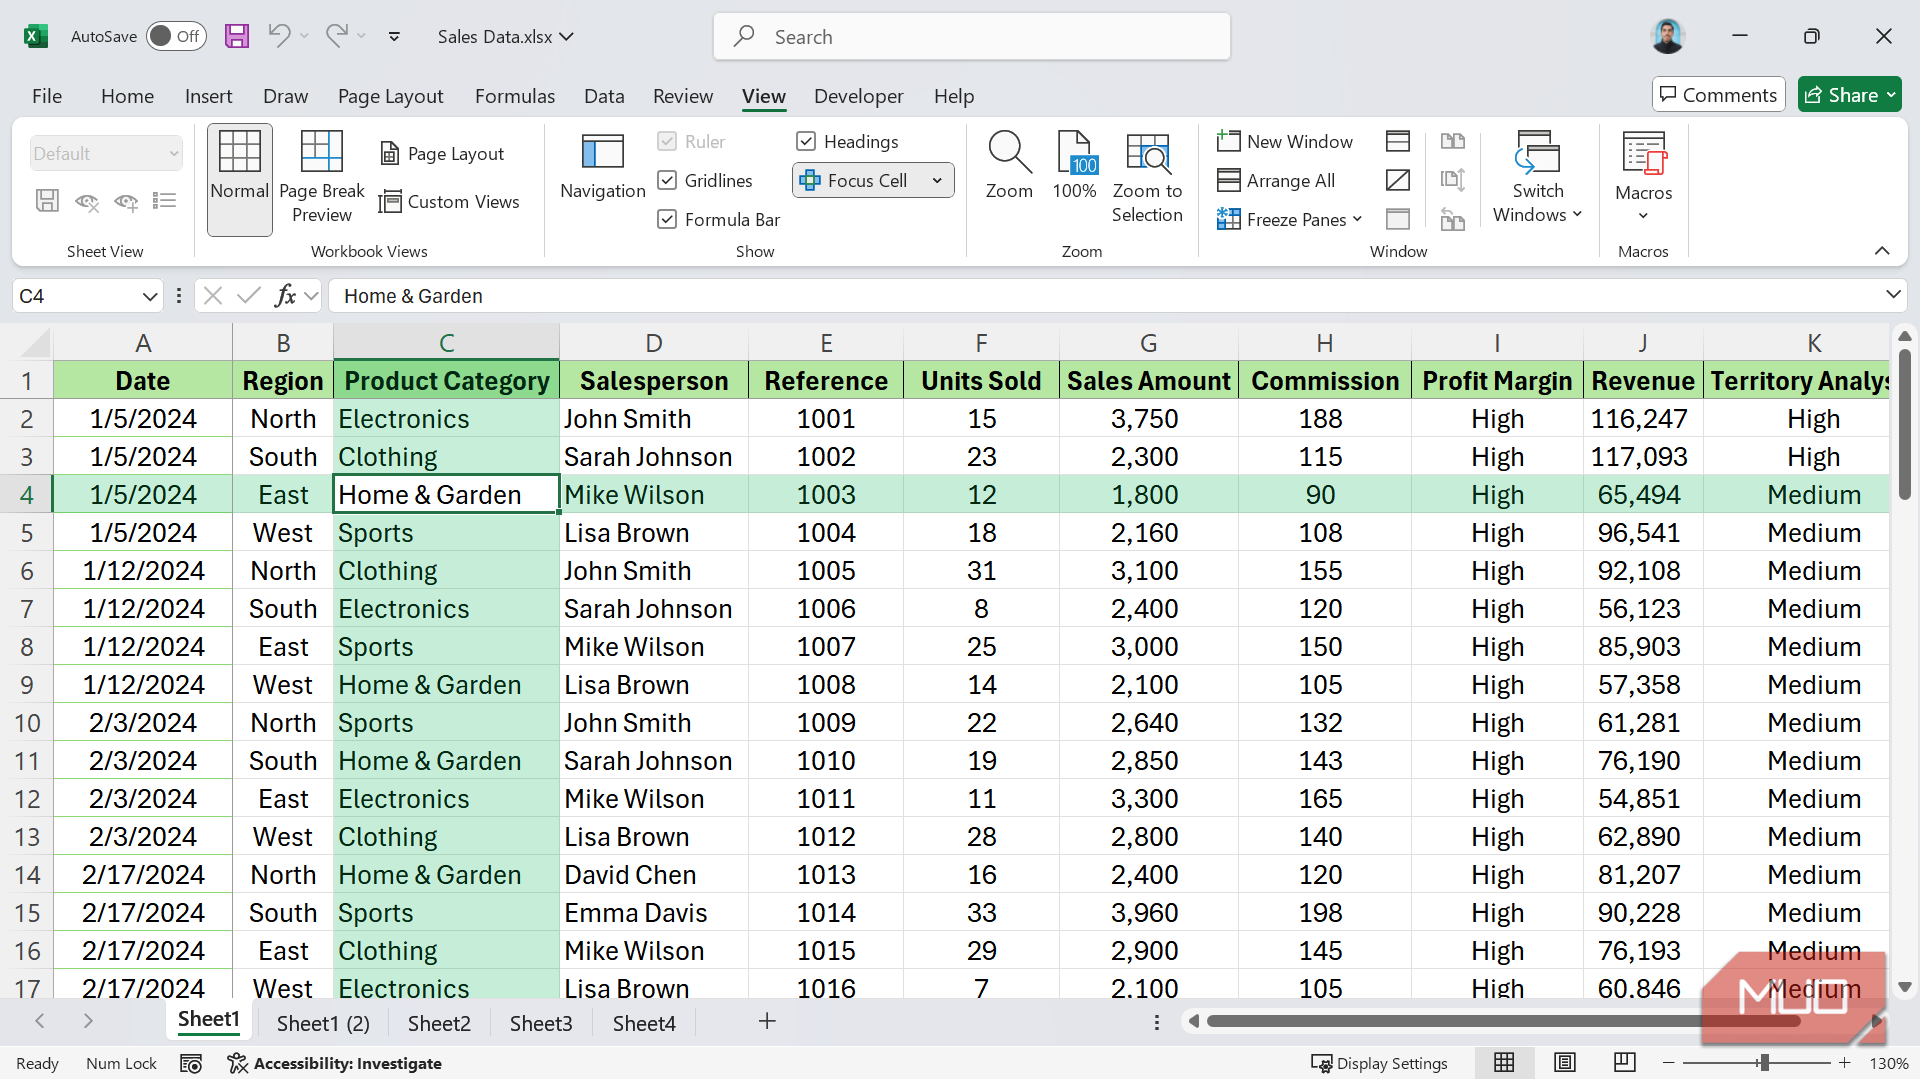The height and width of the screenshot is (1080, 1920).
Task: Click the horizontal scrollbar thumb
Action: (x=1504, y=1021)
